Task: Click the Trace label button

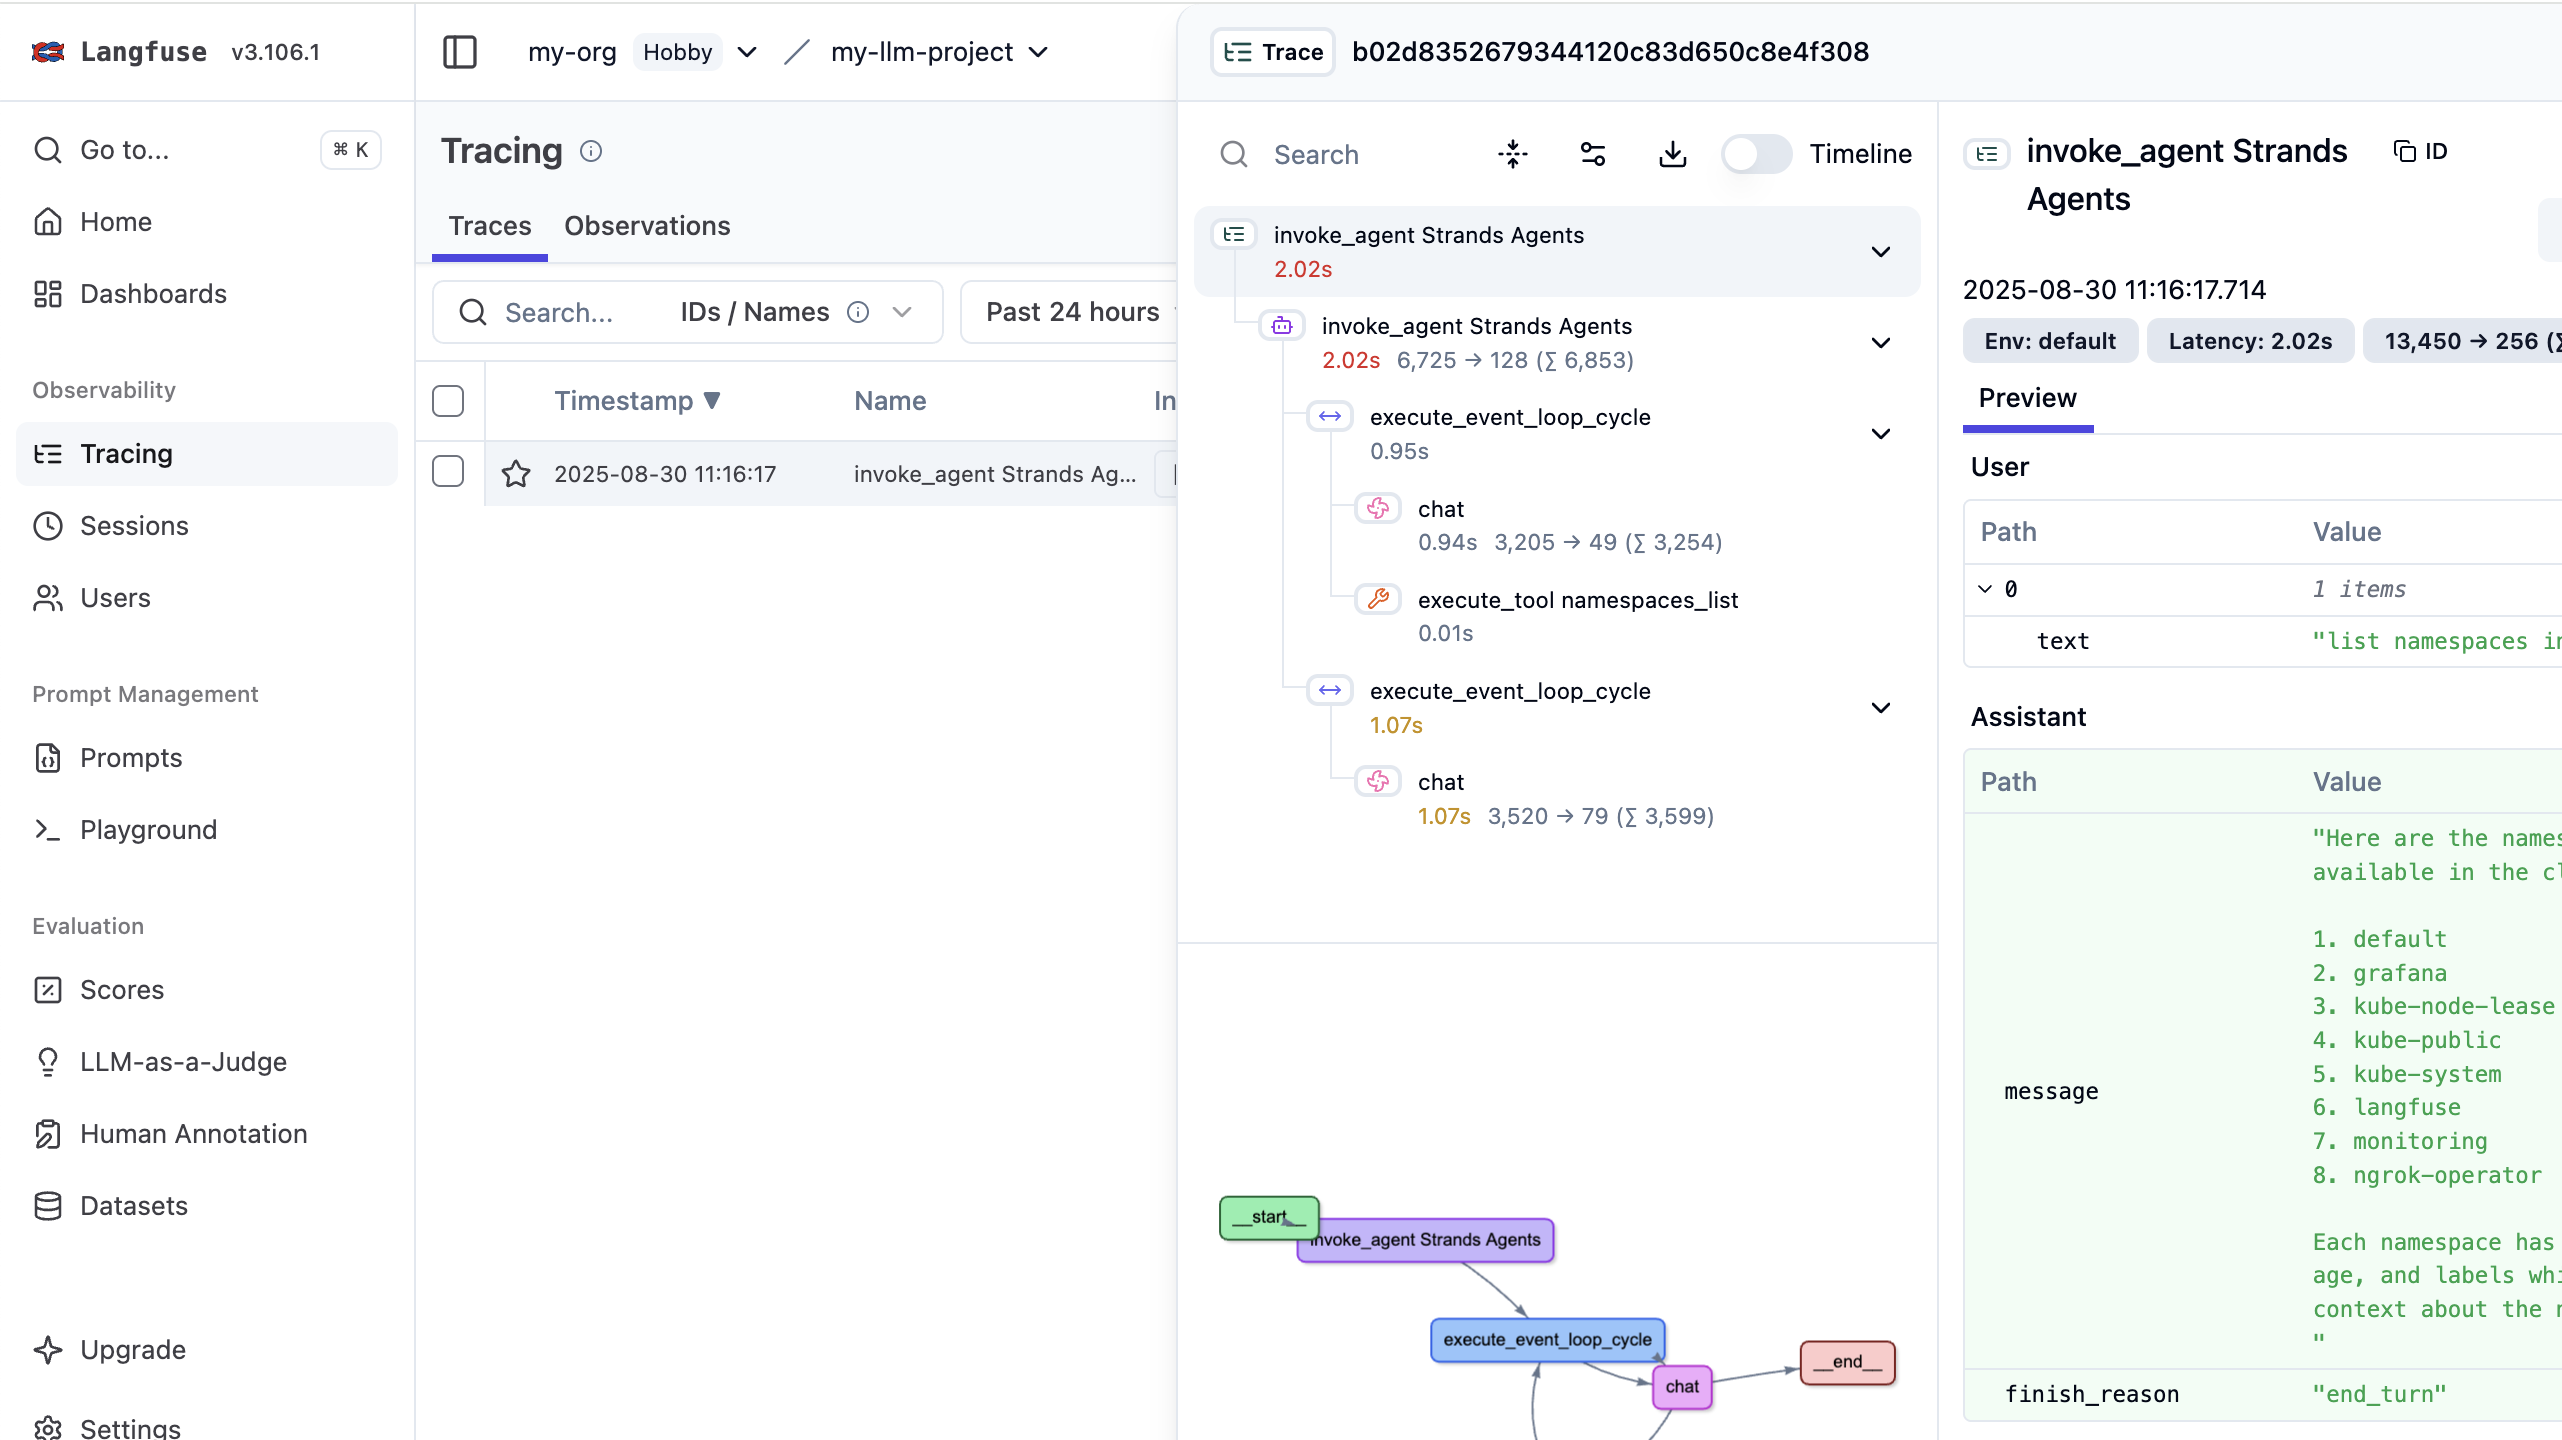Action: pyautogui.click(x=1273, y=52)
